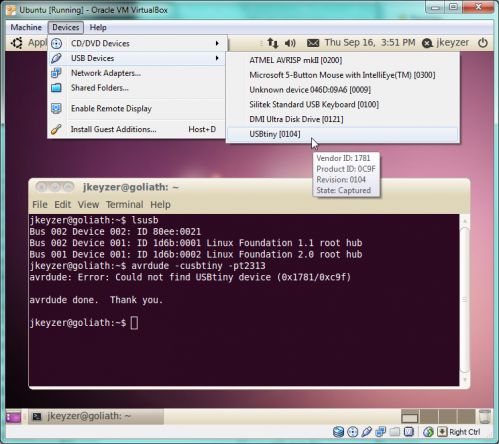Click the terminal vertical scrollbar handle
The height and width of the screenshot is (444, 499).
click(465, 299)
